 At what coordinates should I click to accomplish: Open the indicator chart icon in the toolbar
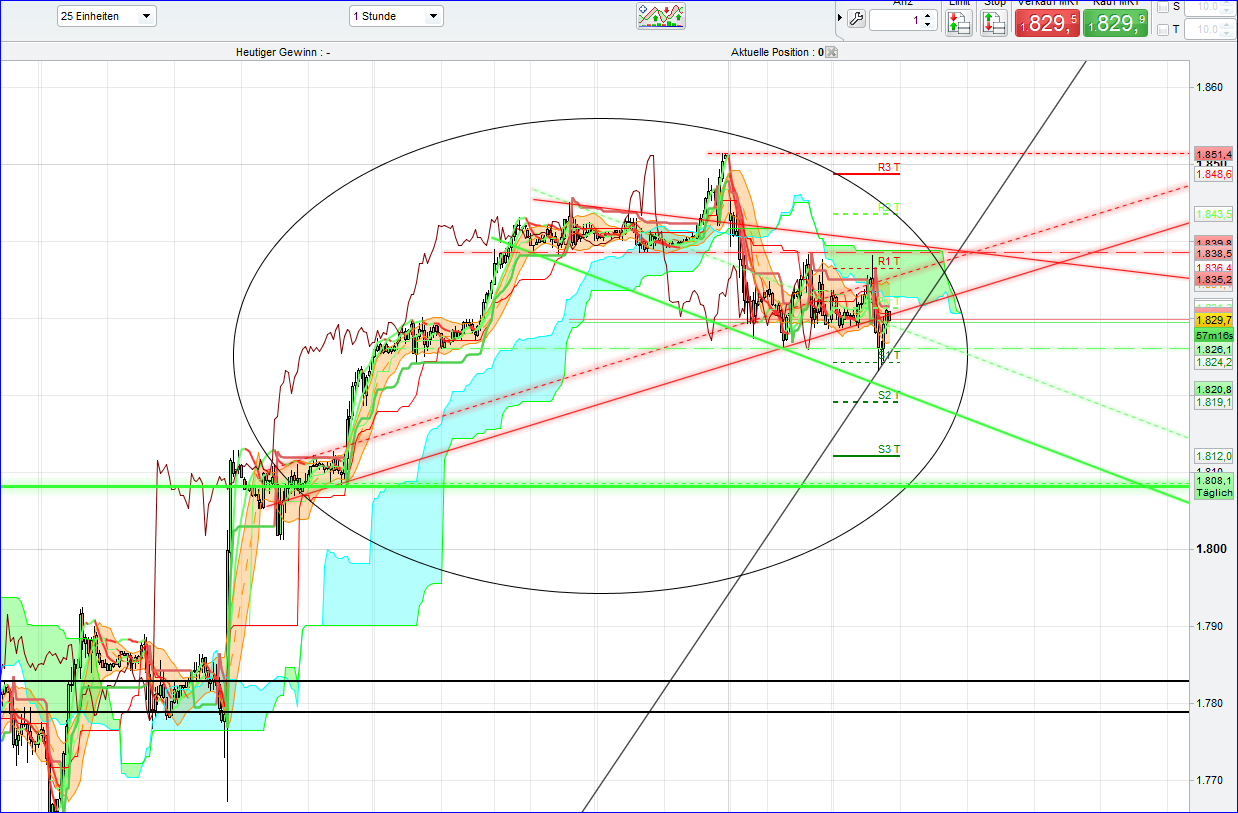[x=660, y=16]
